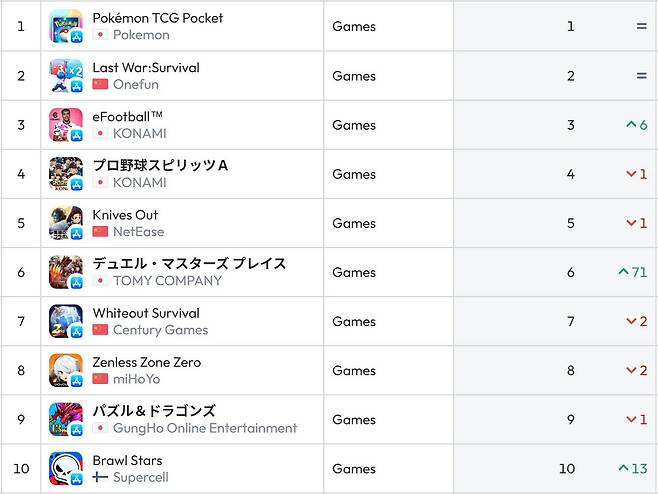Open the GungHo Online Entertainment publisher link
This screenshot has width=658, height=494.
pyautogui.click(x=205, y=428)
